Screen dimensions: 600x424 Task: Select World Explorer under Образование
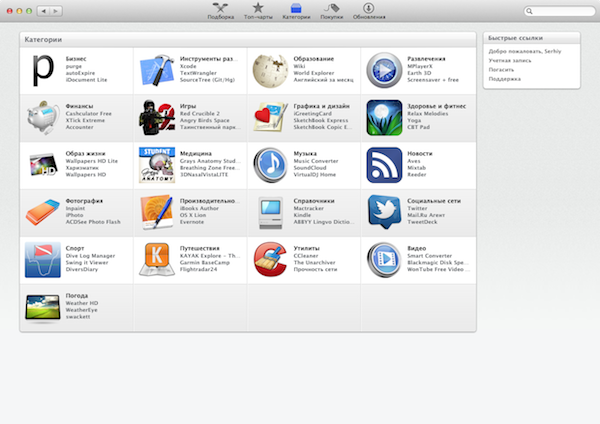coord(314,73)
